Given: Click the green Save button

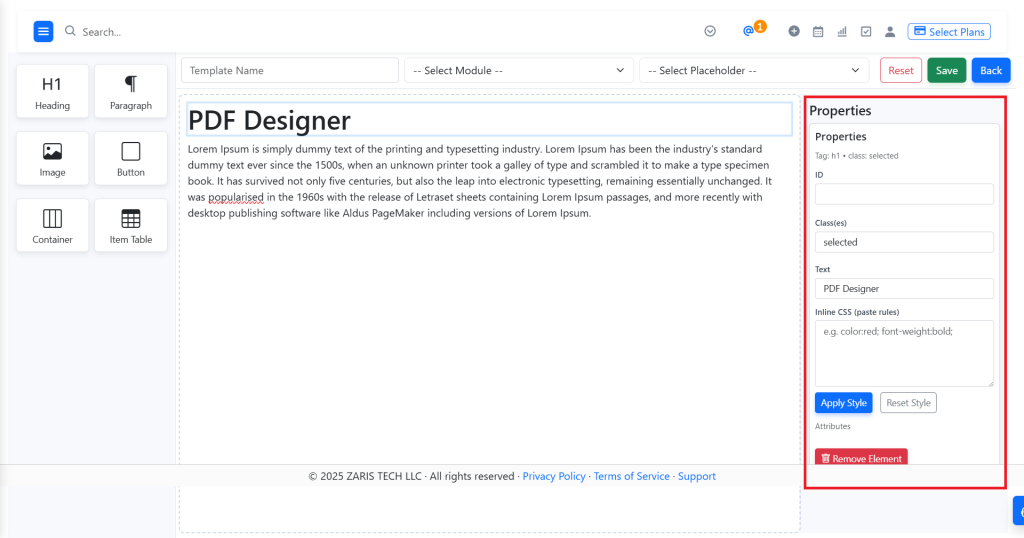Looking at the screenshot, I should [946, 71].
